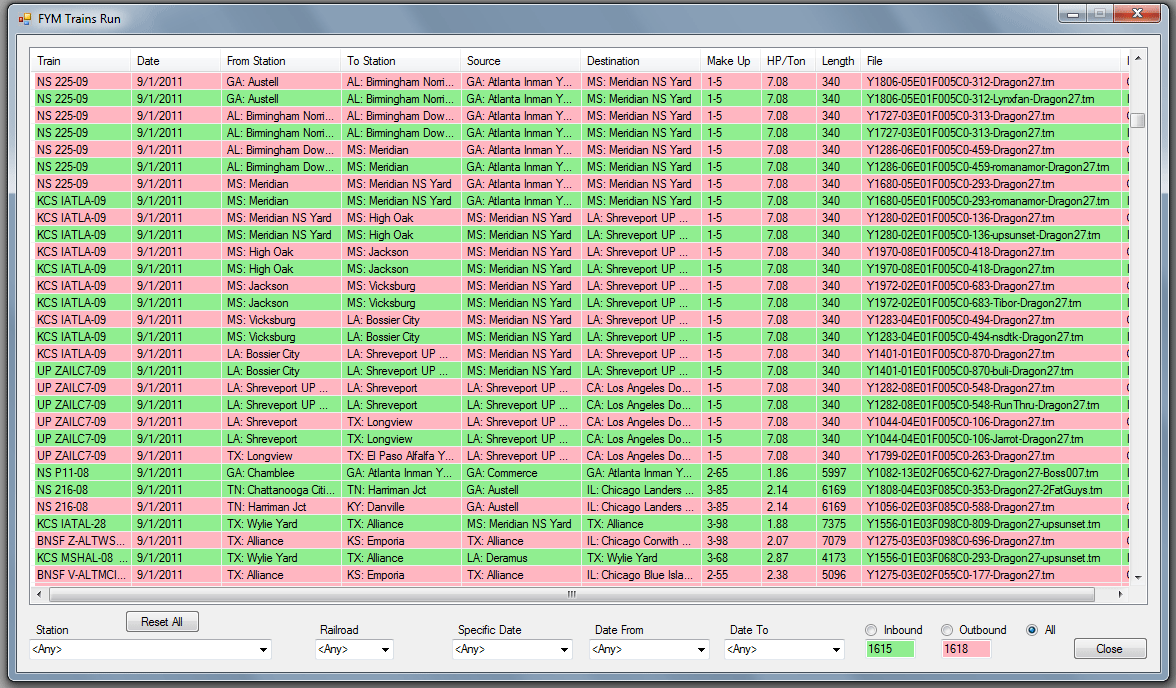The image size is (1176, 688).
Task: Select the Inbound radio button
Action: pyautogui.click(x=873, y=630)
